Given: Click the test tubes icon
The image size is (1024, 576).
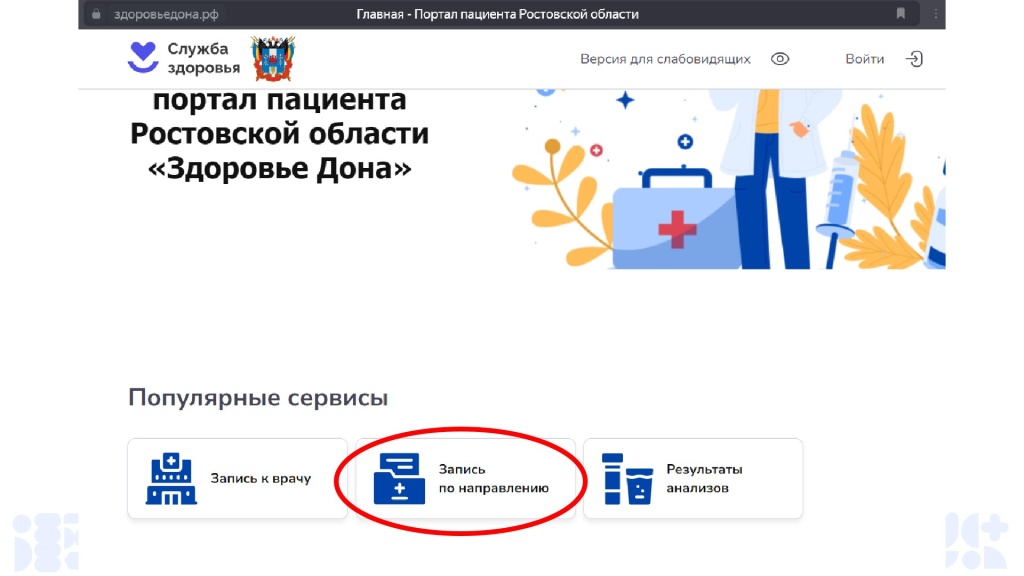Looking at the screenshot, I should pos(627,479).
